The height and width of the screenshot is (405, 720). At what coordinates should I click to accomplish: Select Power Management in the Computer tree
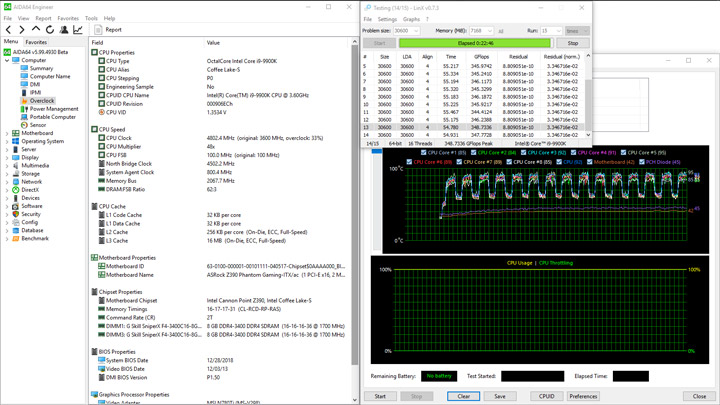(x=54, y=109)
